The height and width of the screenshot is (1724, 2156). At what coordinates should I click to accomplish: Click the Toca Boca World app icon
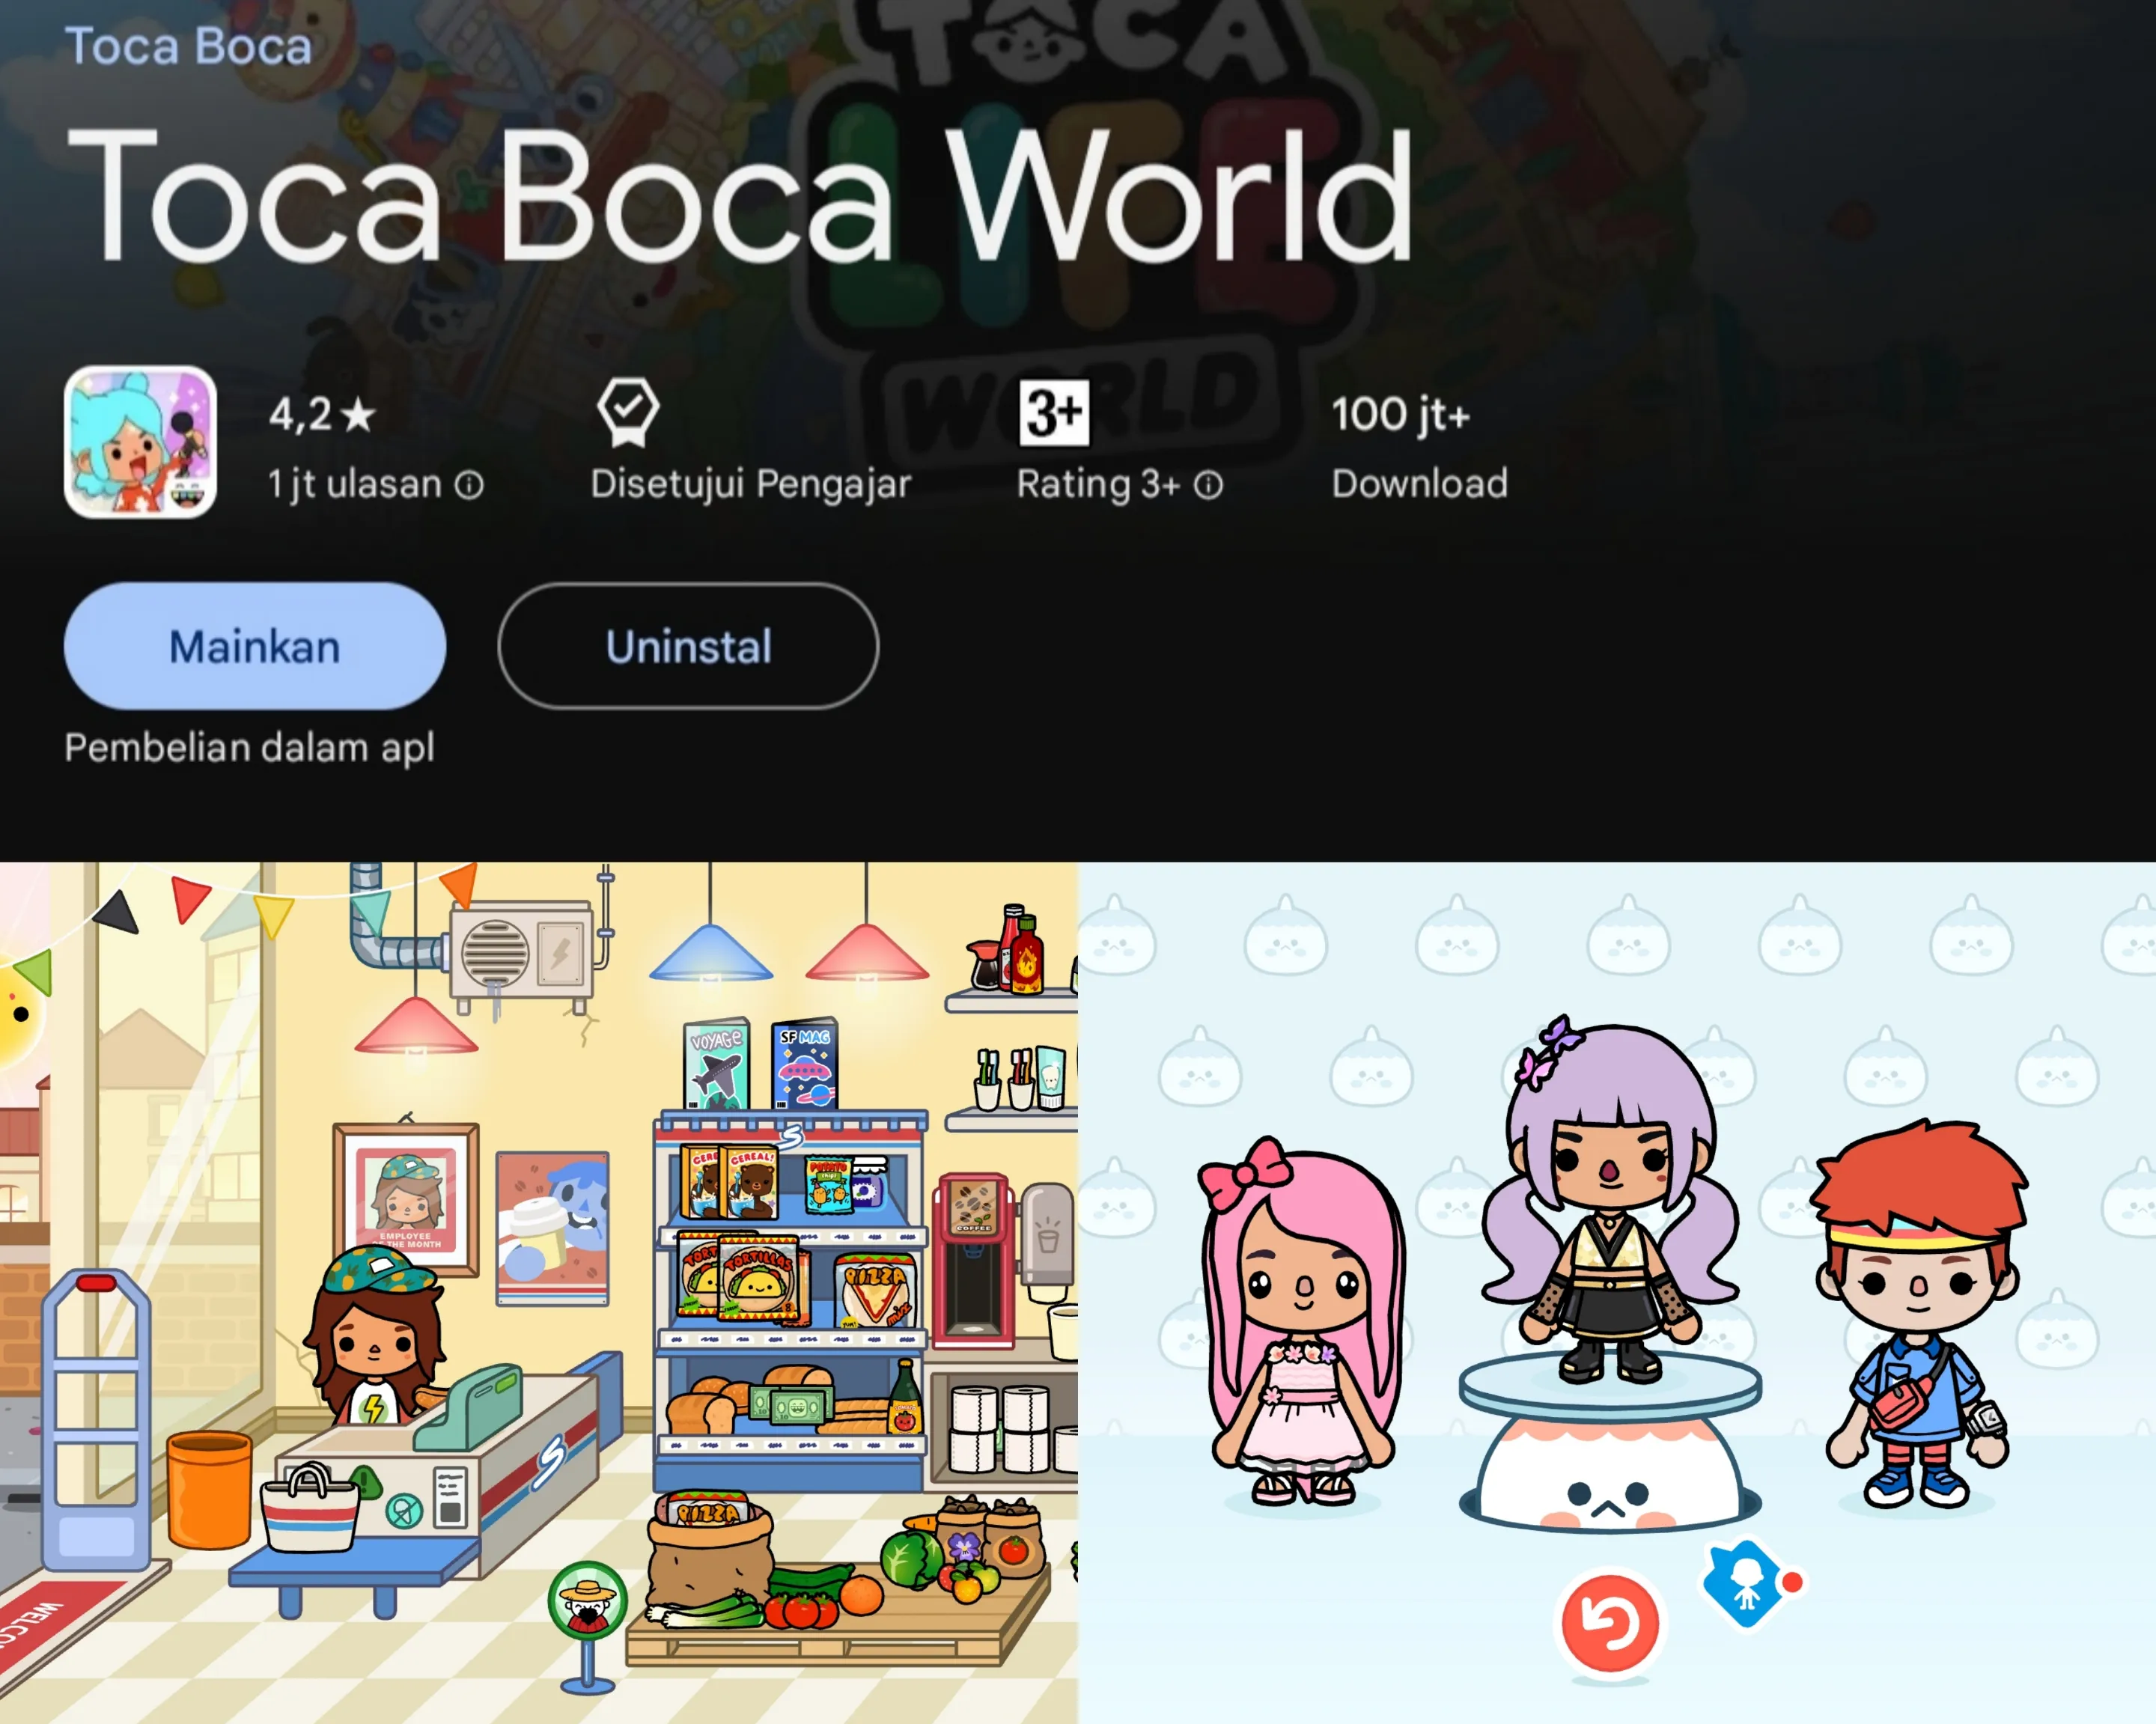point(140,441)
